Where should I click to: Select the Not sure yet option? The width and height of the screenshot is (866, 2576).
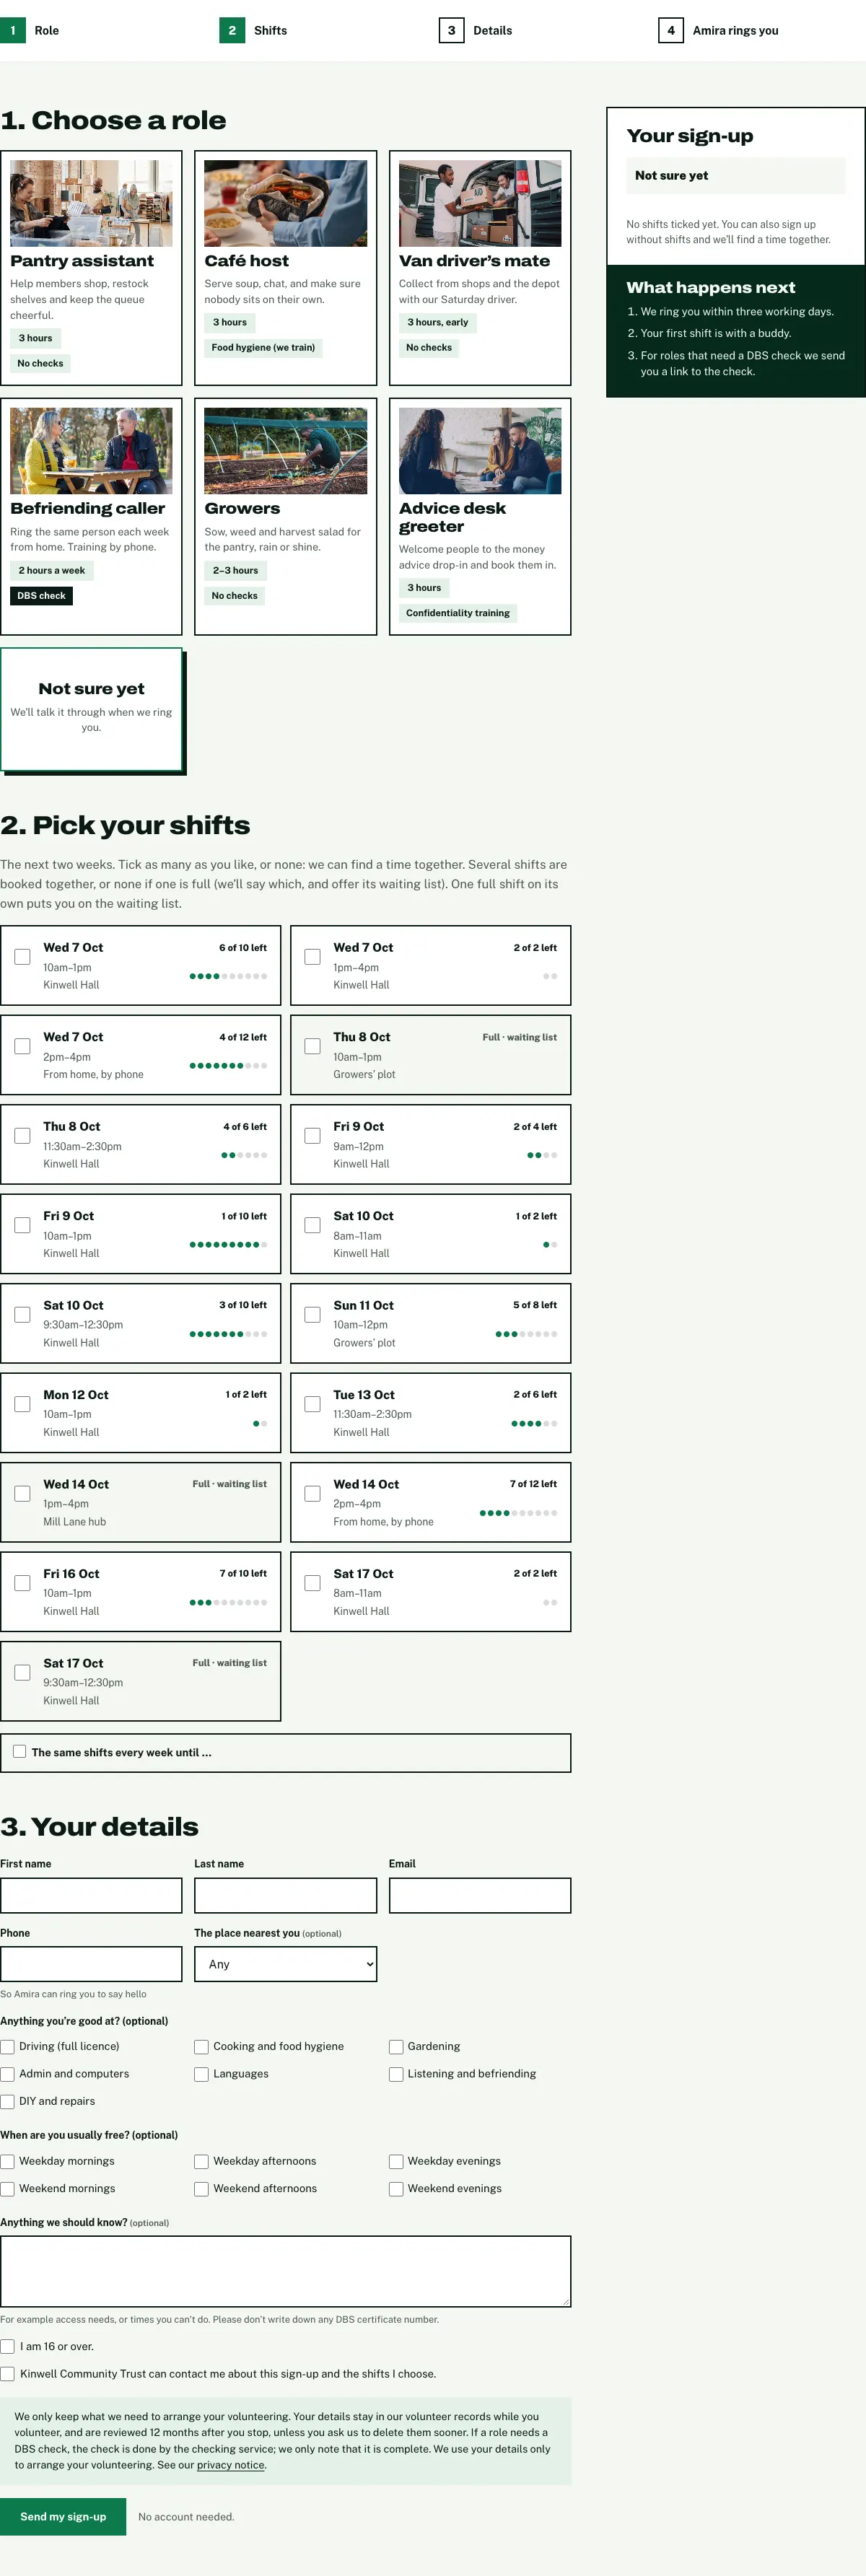(x=91, y=709)
